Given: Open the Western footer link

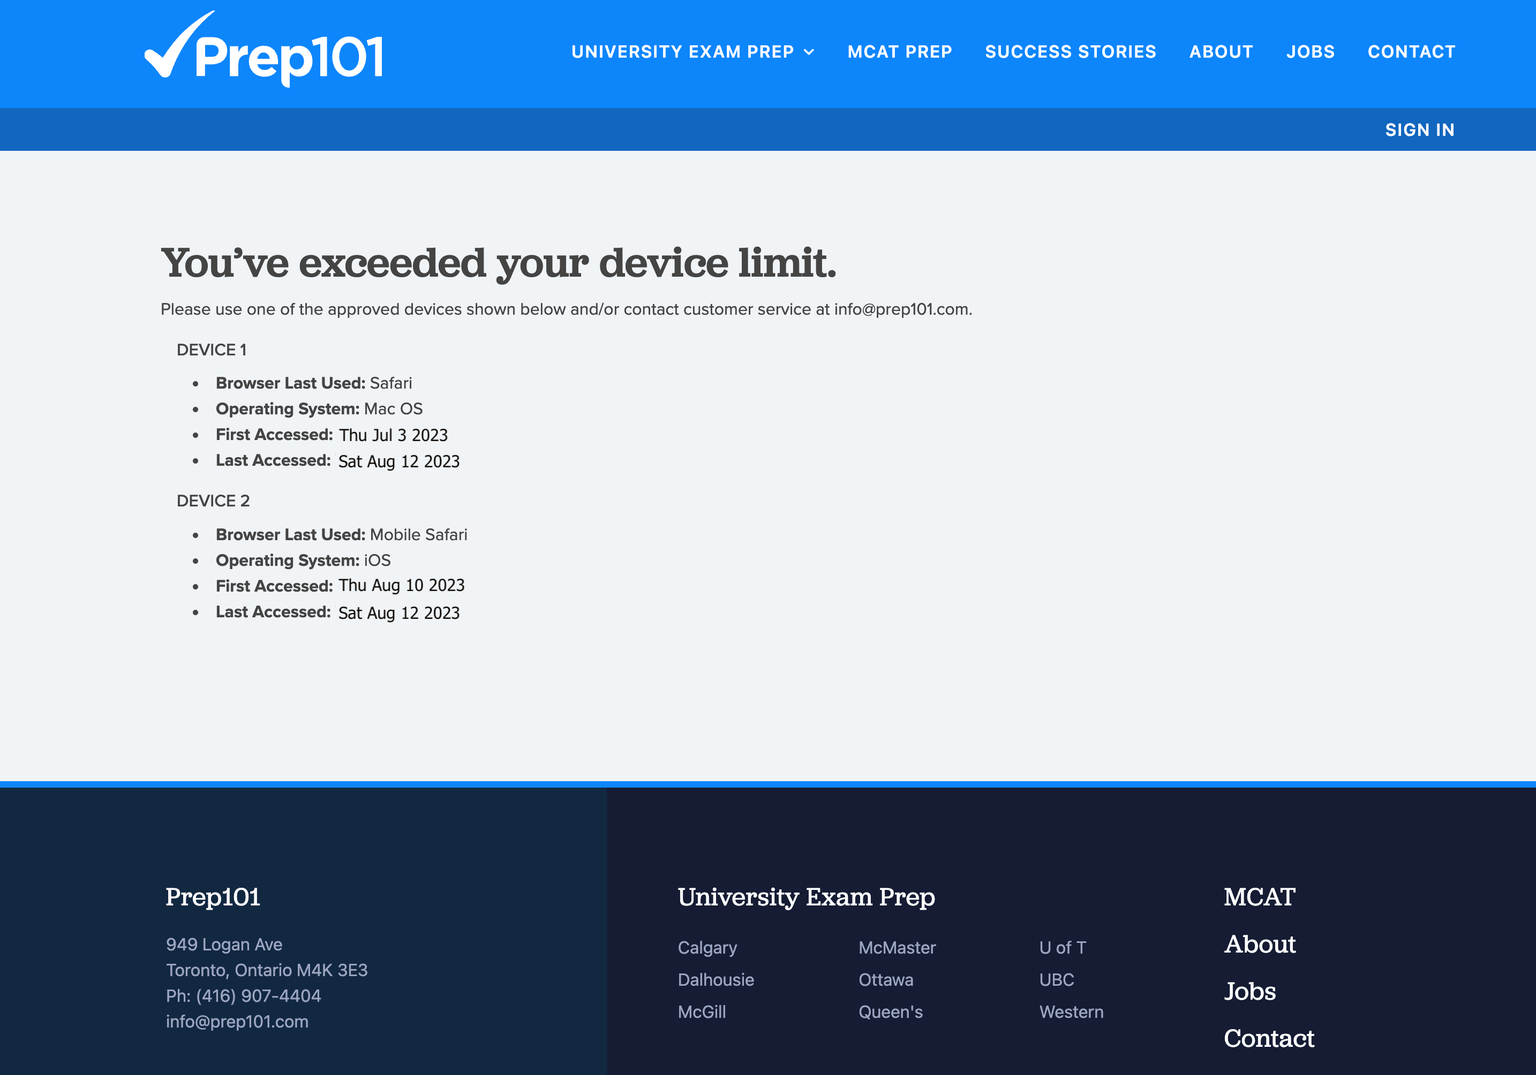Looking at the screenshot, I should (x=1071, y=1012).
